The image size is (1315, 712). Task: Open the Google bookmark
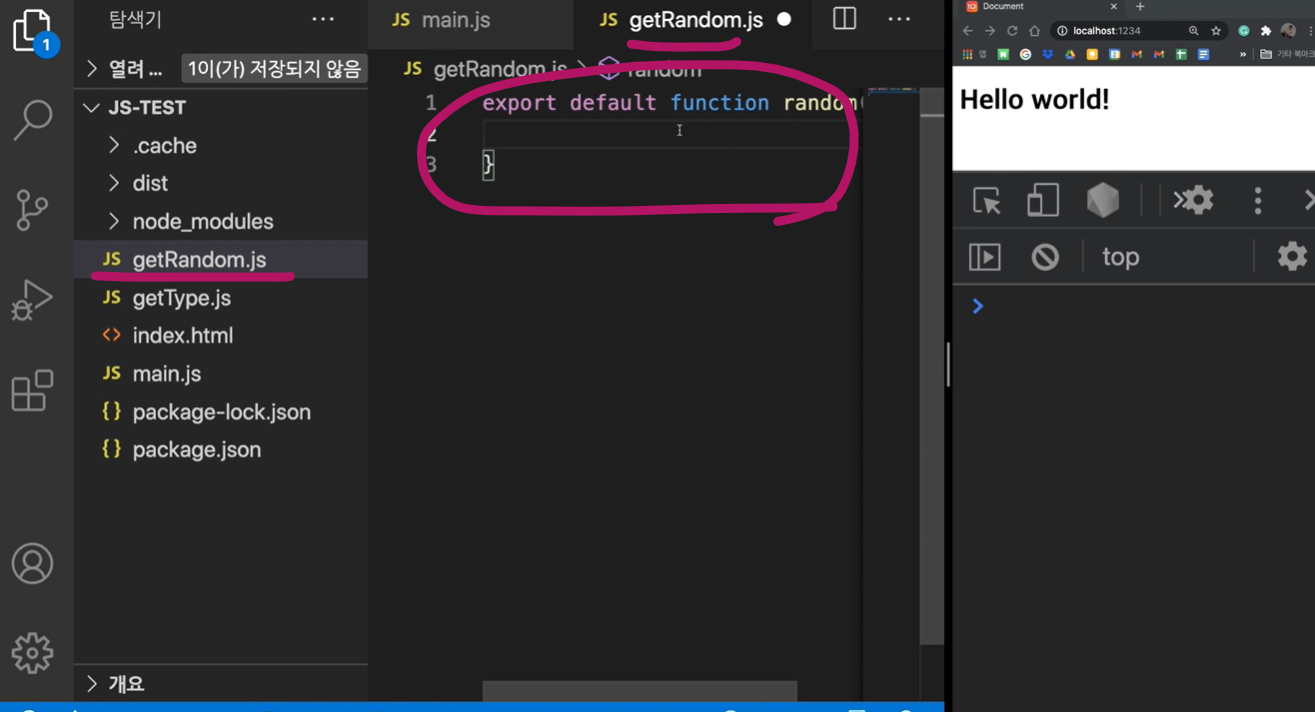1025,54
